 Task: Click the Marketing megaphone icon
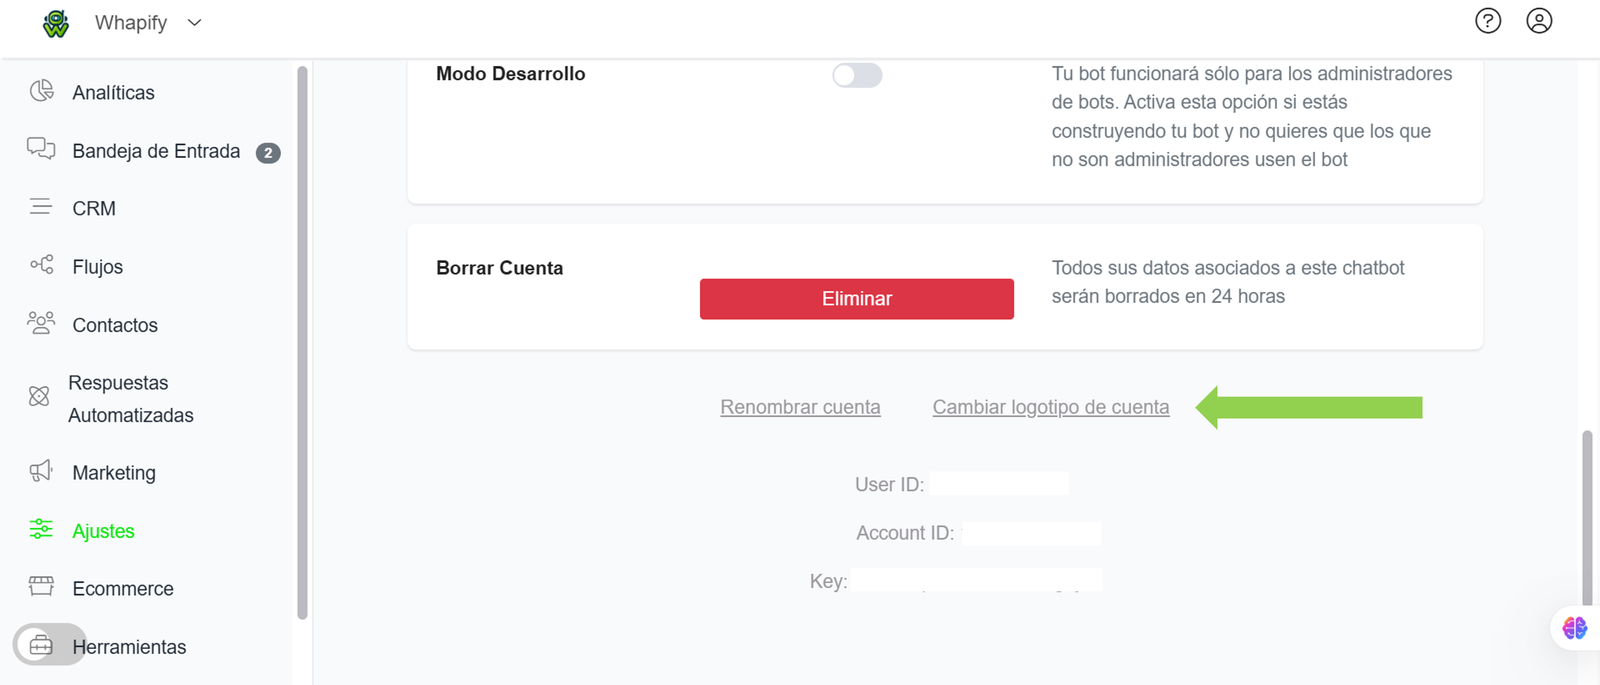(x=41, y=472)
